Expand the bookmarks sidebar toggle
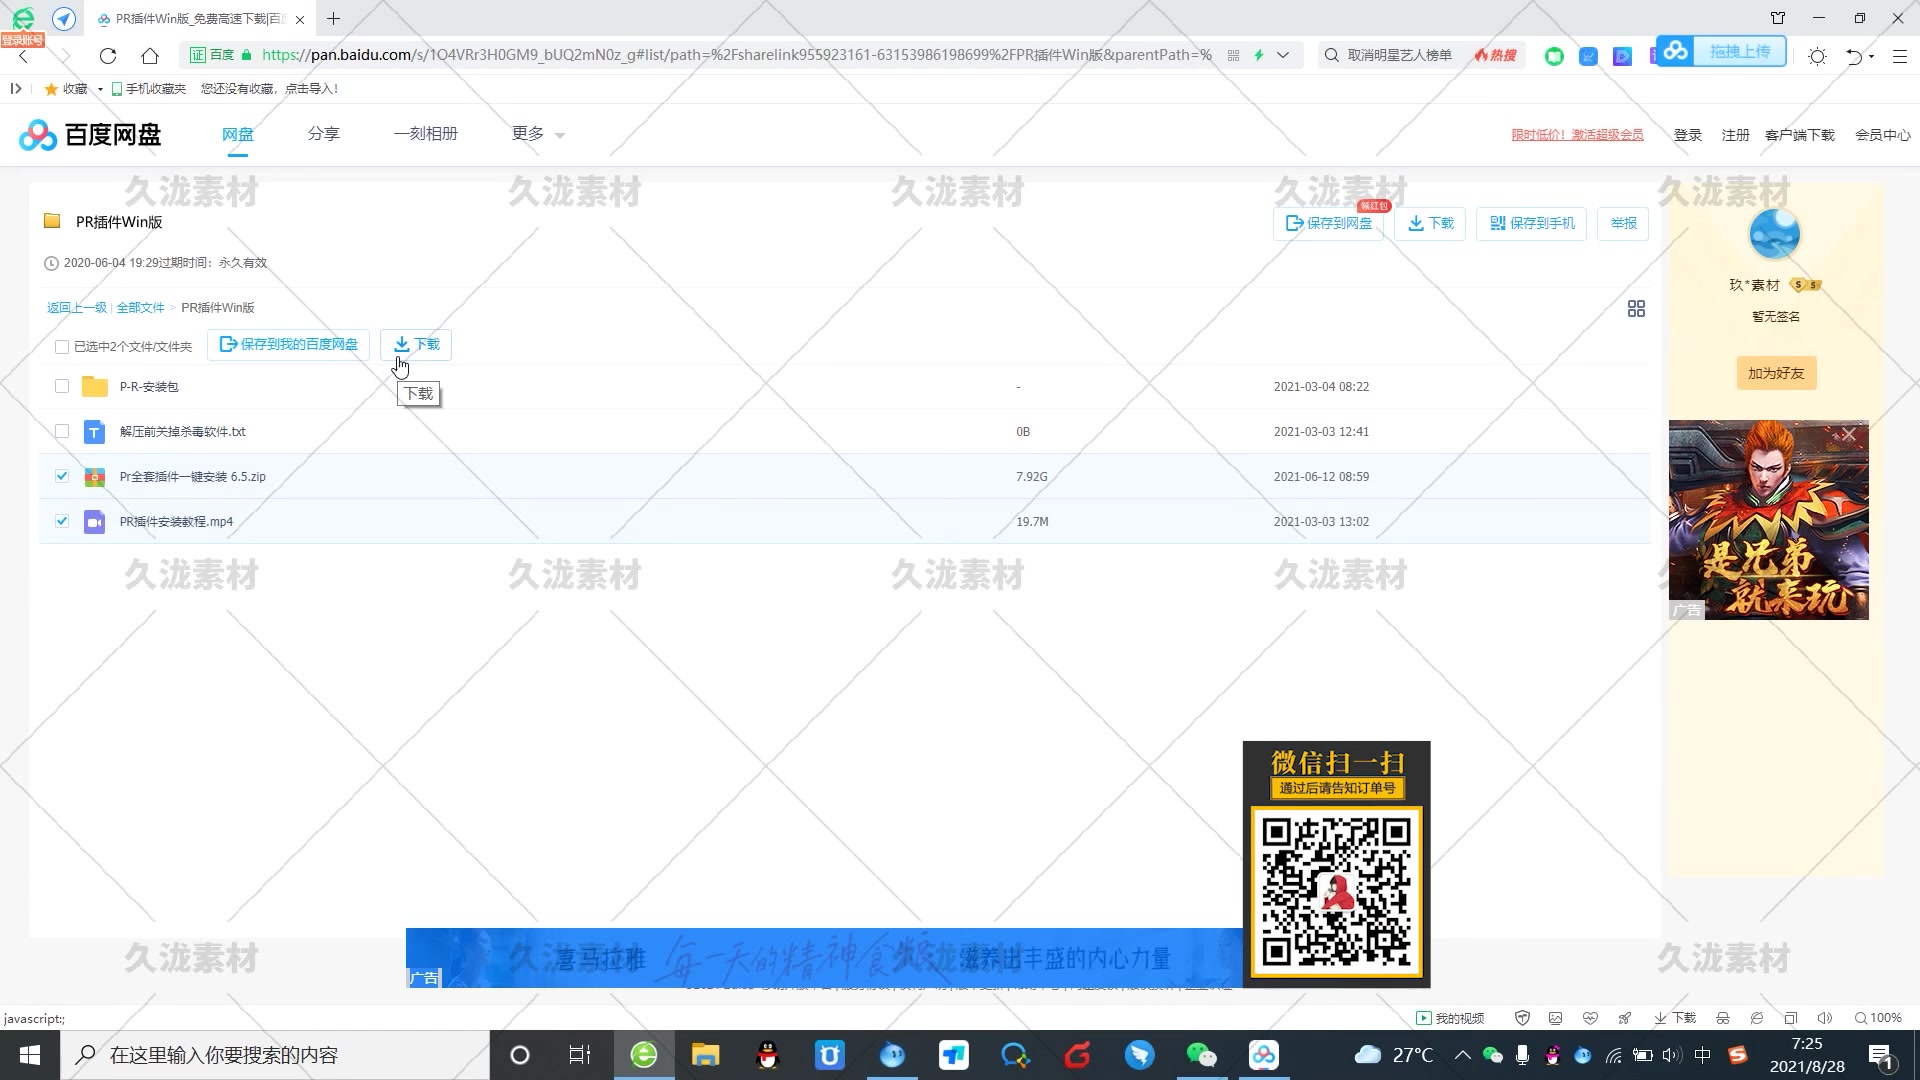The width and height of the screenshot is (1920, 1080). click(15, 89)
